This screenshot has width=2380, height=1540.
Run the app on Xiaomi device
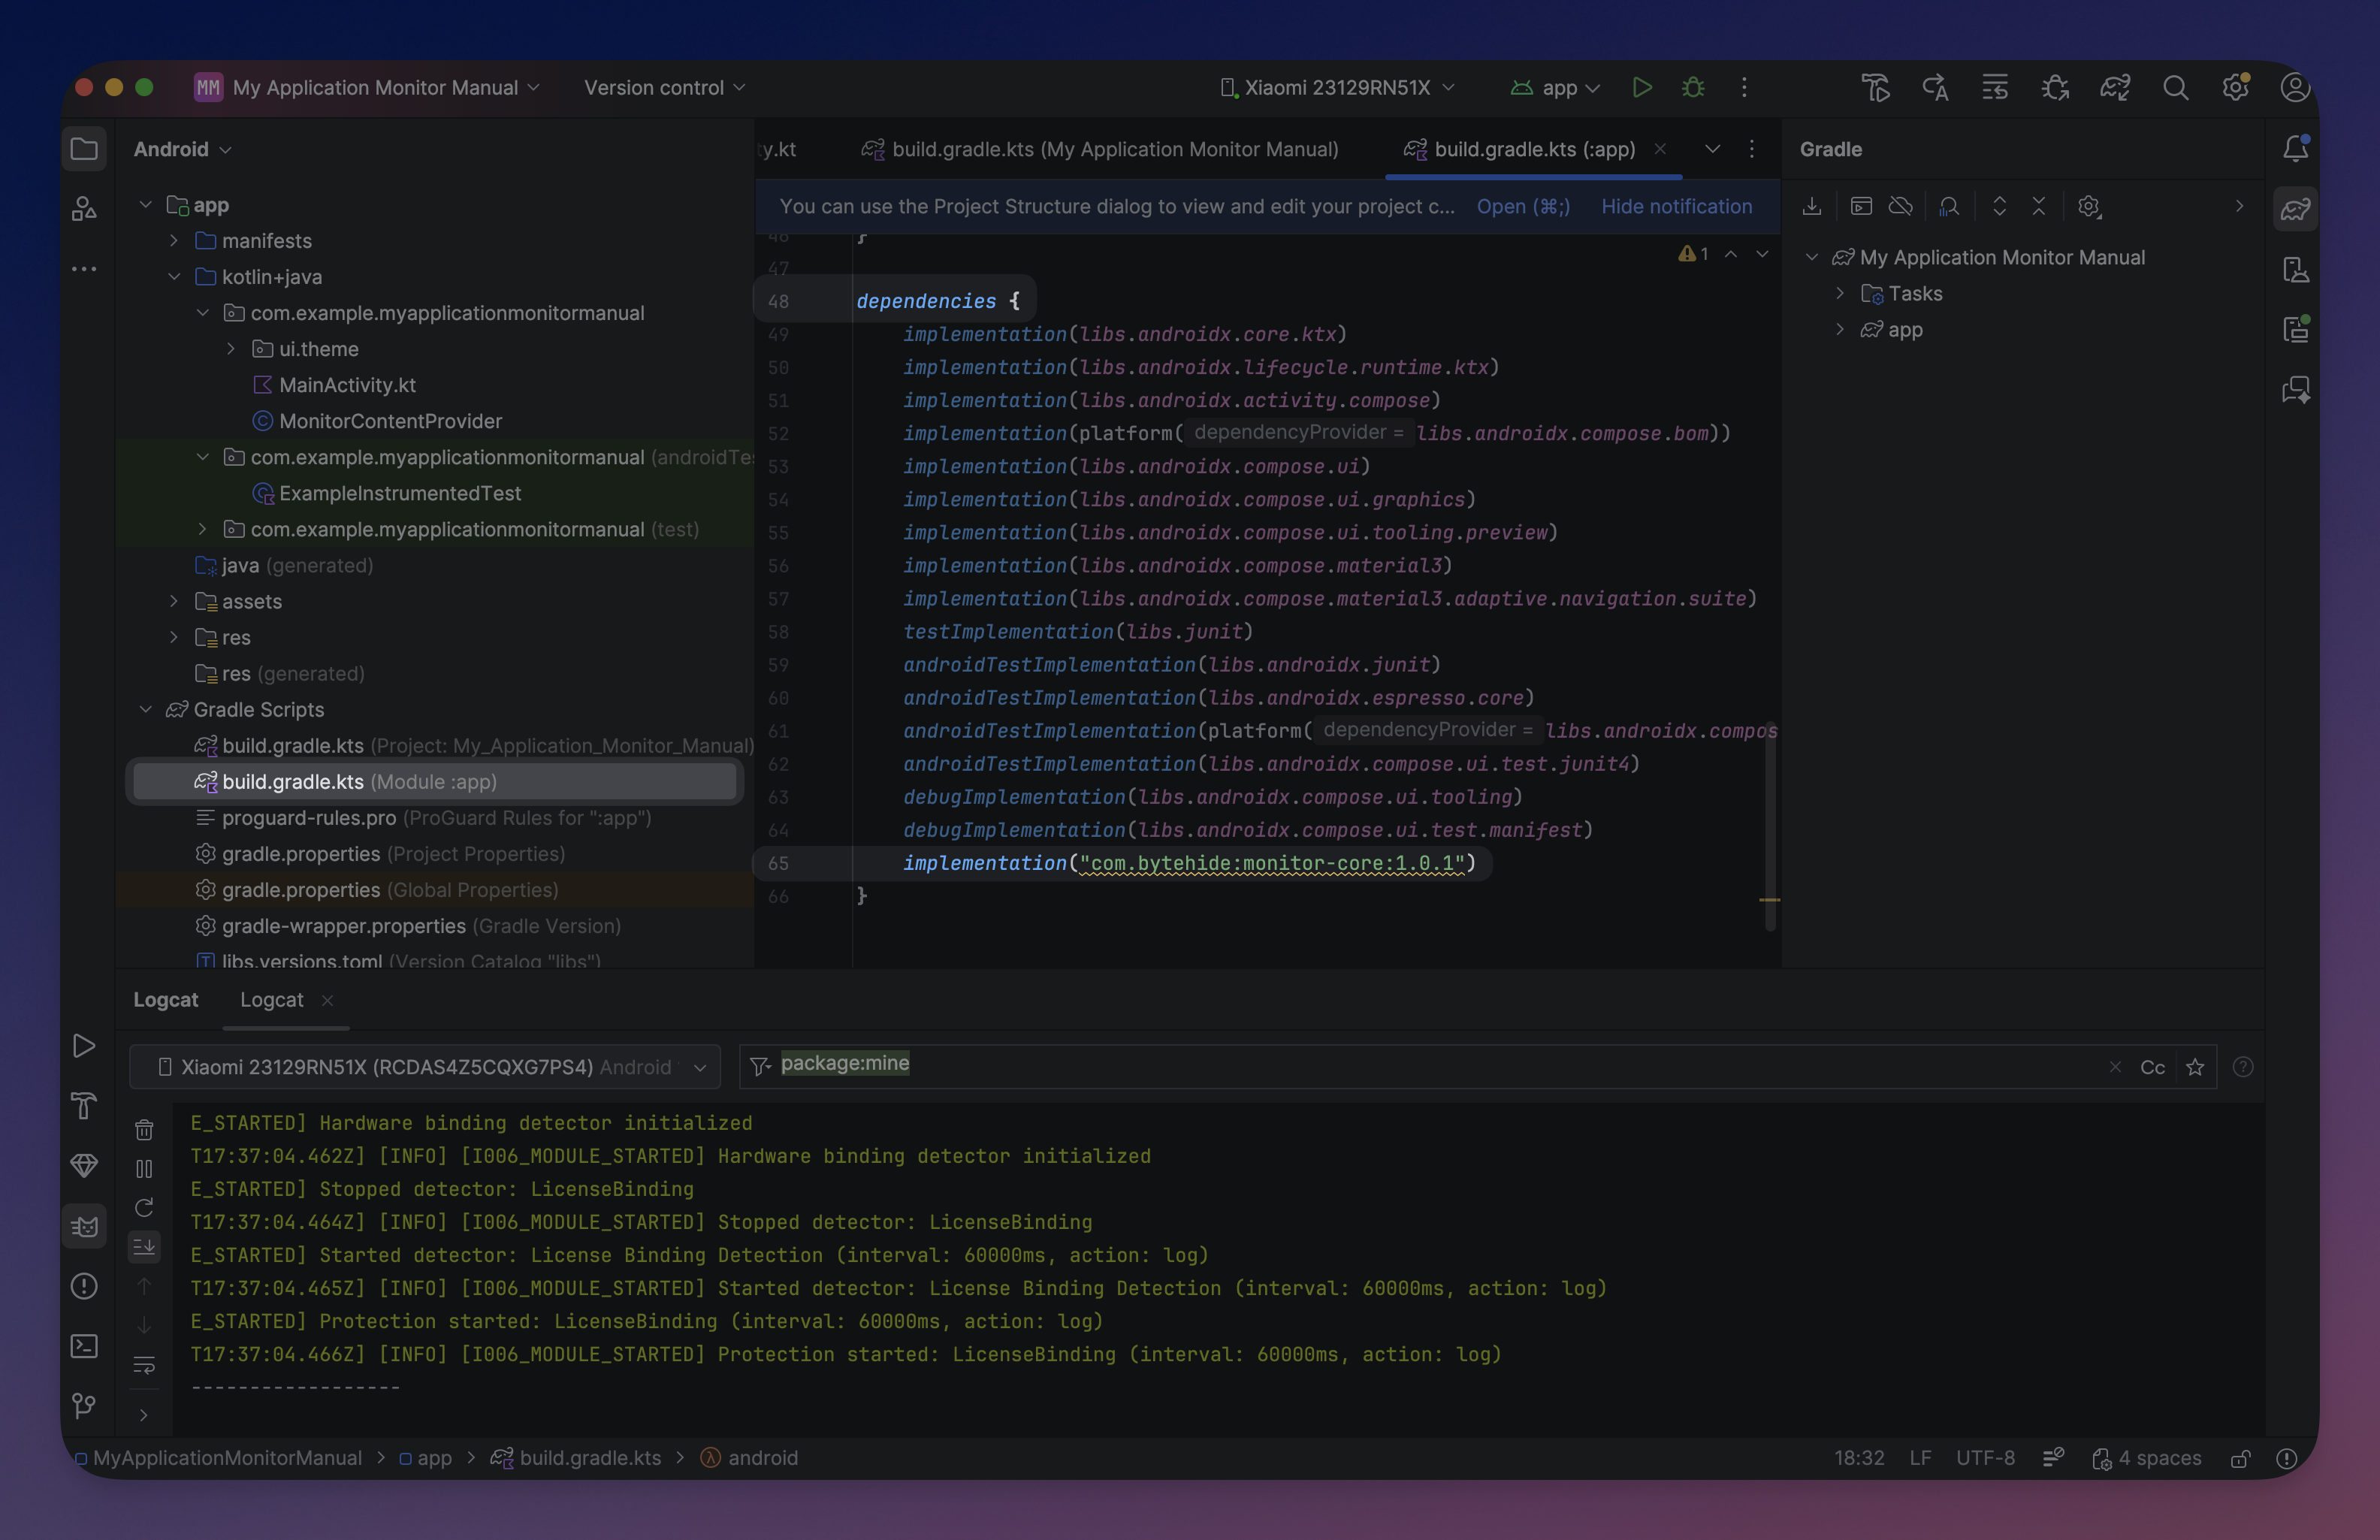(1642, 88)
